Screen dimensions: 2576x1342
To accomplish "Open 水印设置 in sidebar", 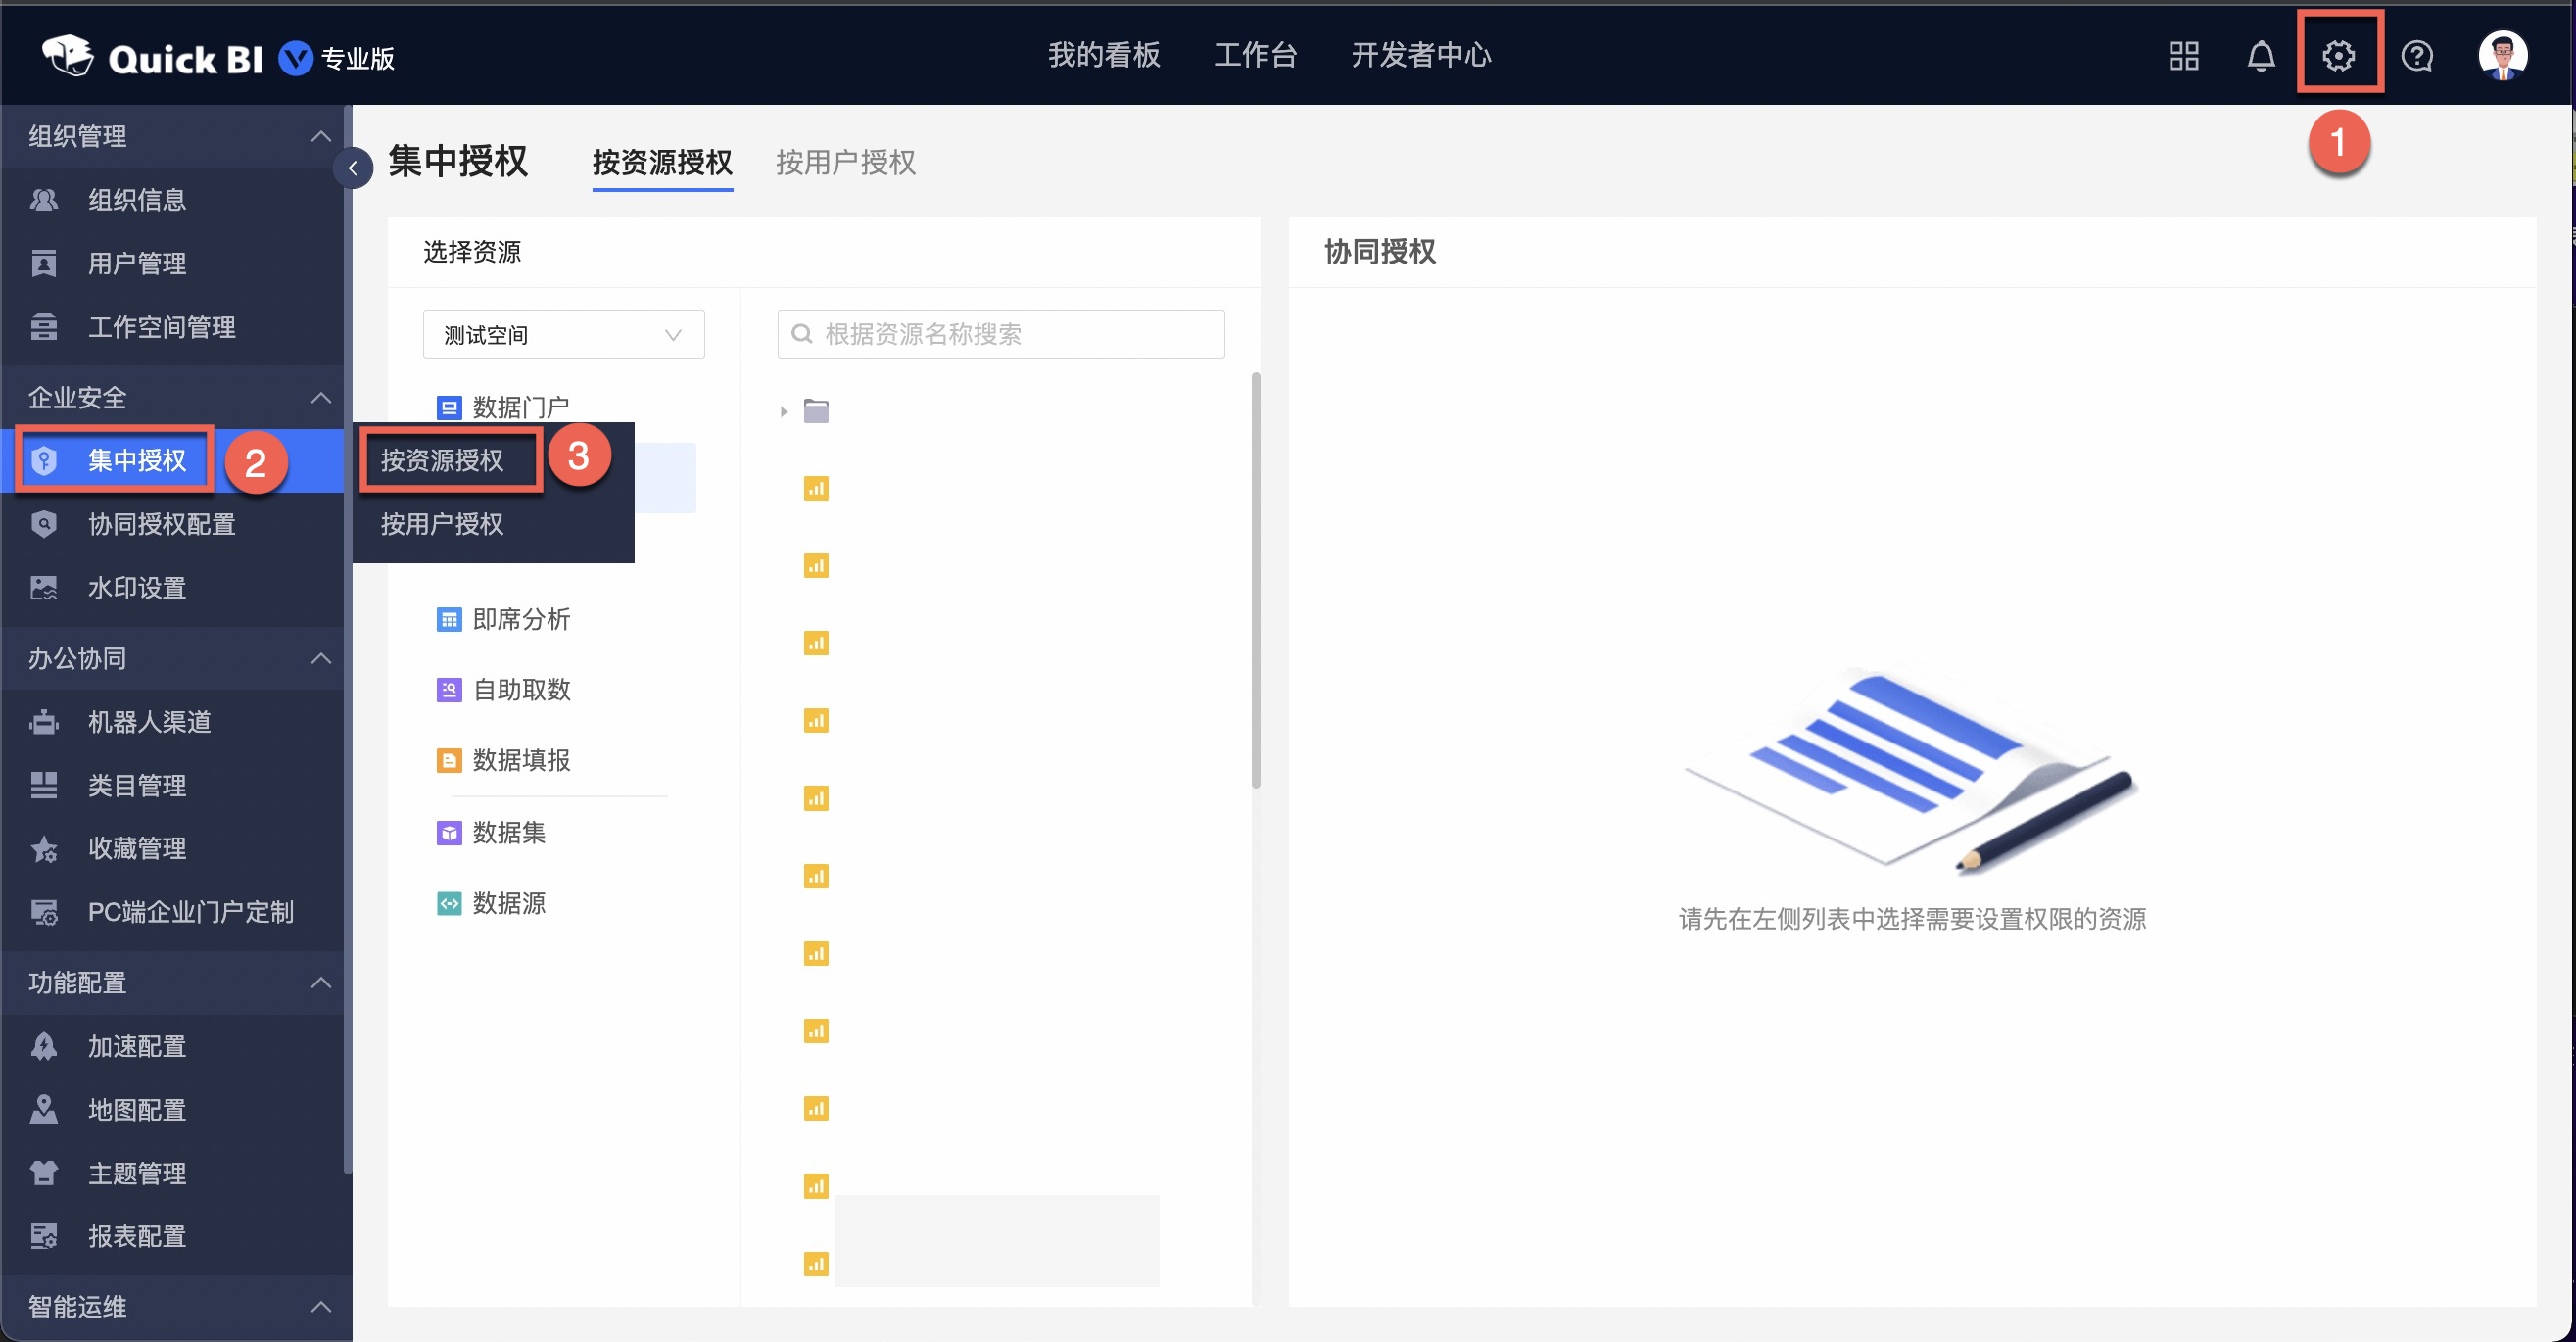I will coord(137,587).
